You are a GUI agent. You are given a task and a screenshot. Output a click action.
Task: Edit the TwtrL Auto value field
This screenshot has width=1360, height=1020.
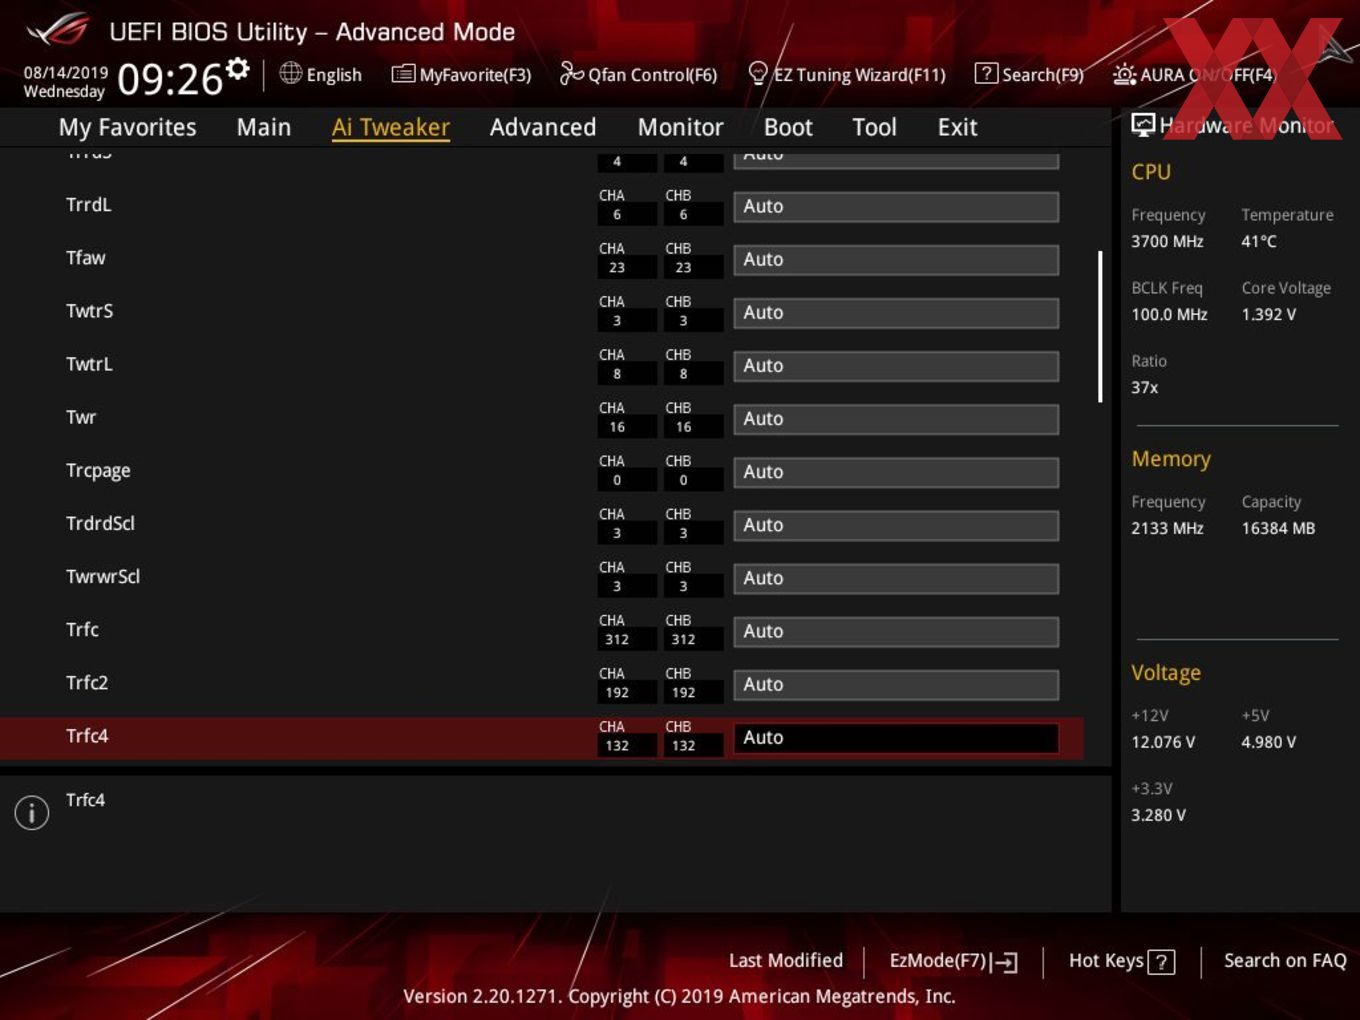pos(896,366)
